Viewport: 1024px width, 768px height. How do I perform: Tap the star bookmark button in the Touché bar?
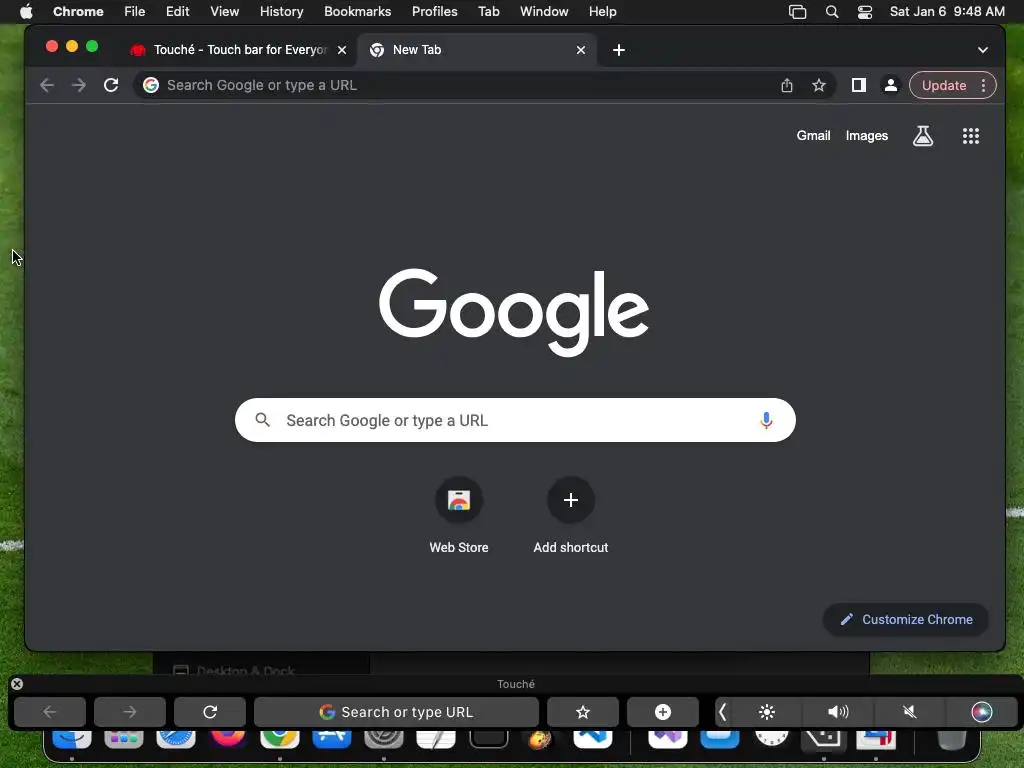click(583, 712)
